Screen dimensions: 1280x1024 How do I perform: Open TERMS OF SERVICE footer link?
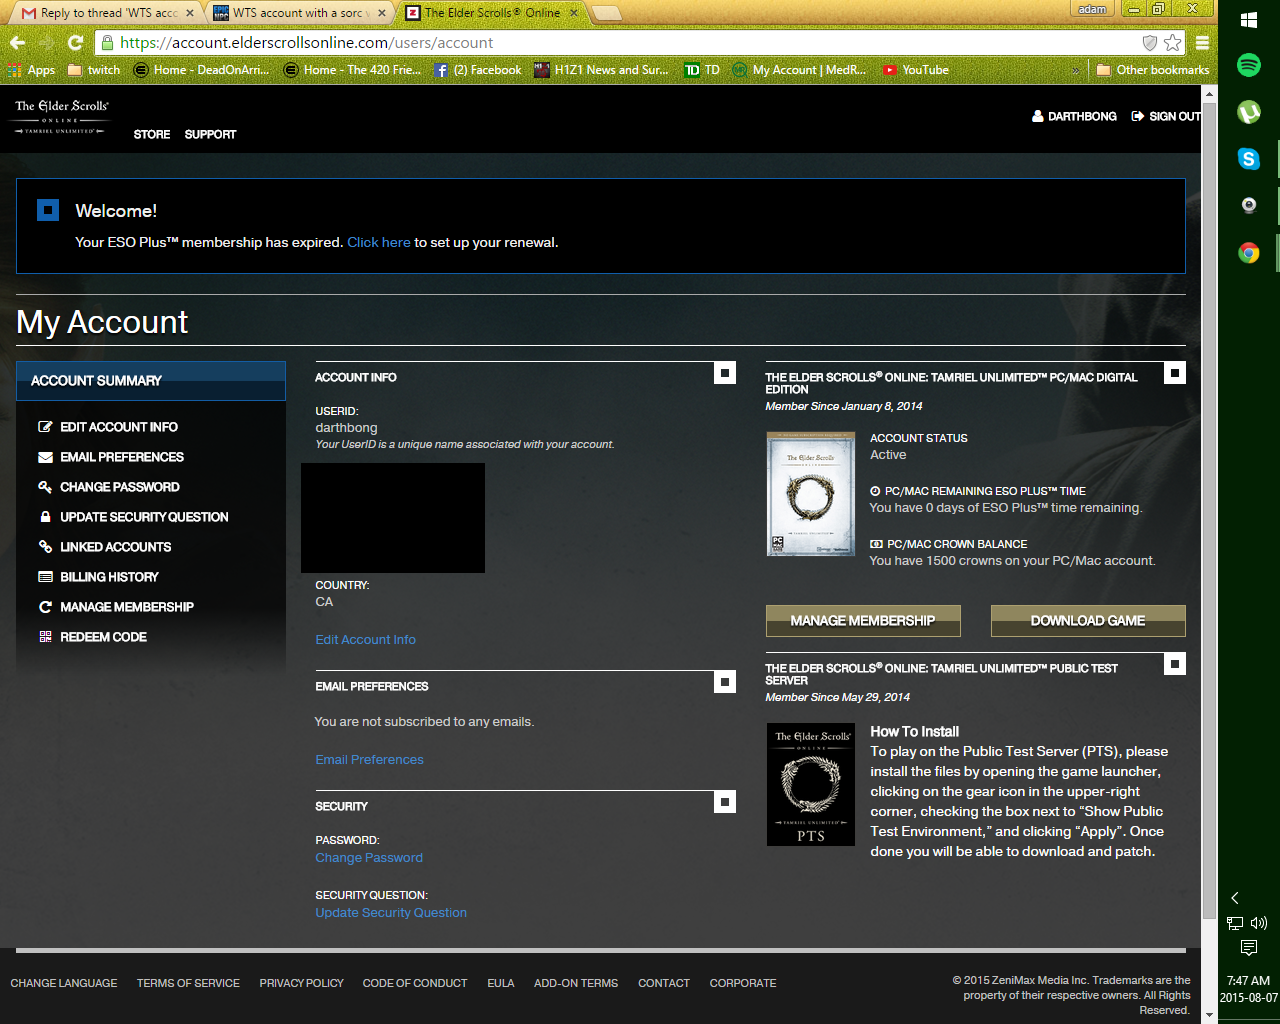[x=188, y=984]
